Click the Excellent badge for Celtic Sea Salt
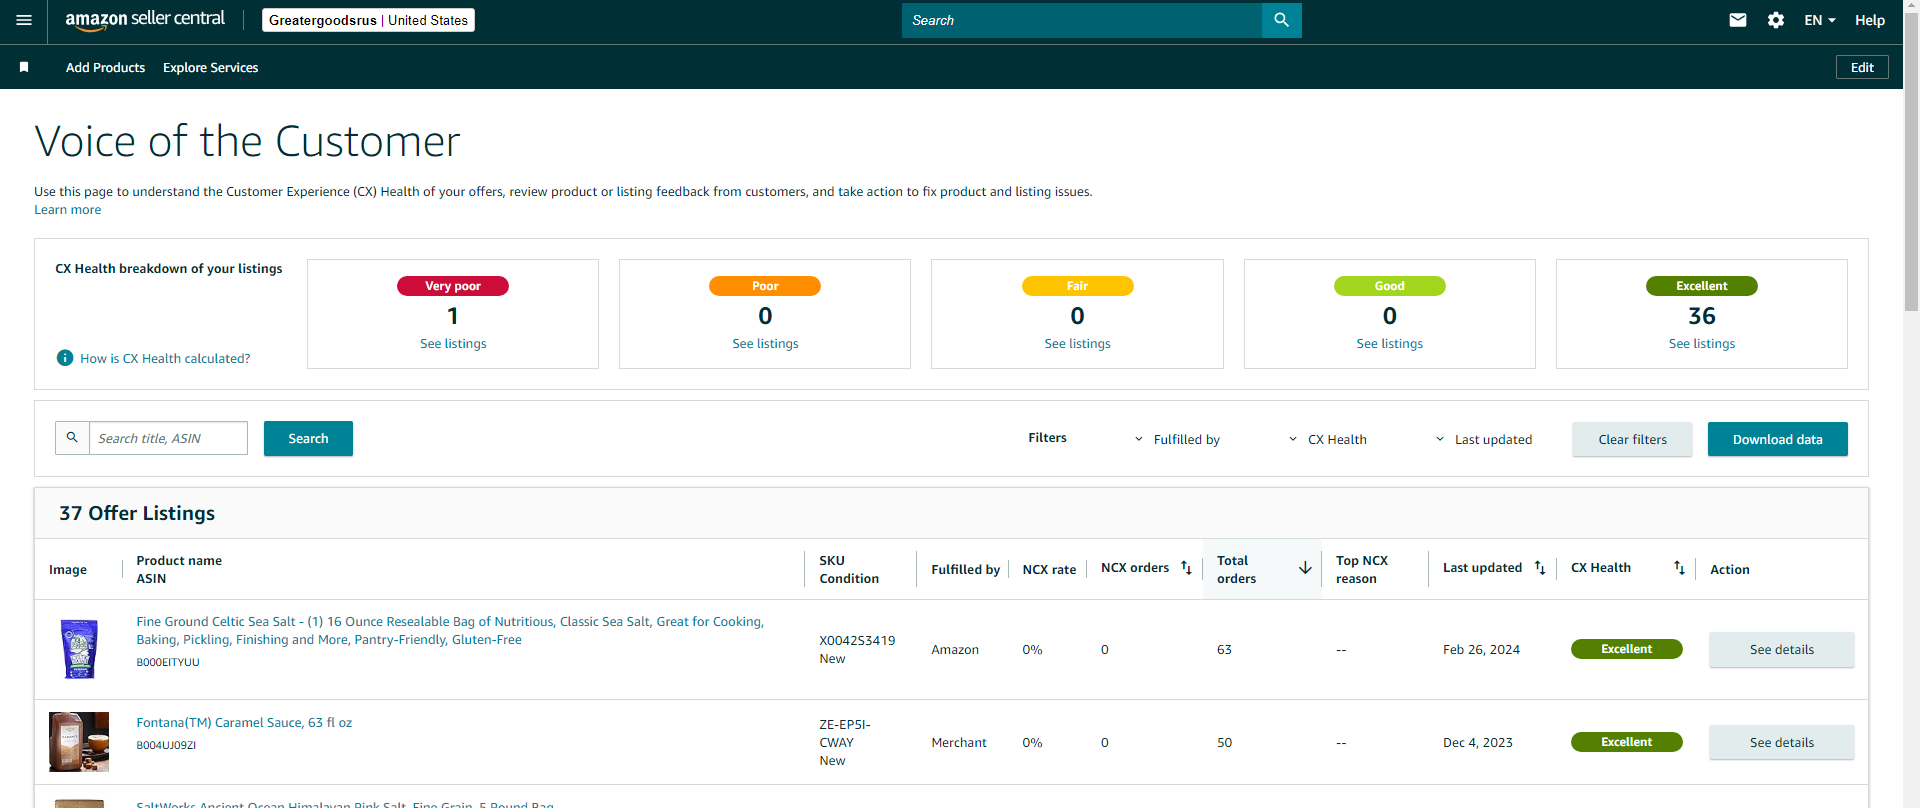 1626,649
